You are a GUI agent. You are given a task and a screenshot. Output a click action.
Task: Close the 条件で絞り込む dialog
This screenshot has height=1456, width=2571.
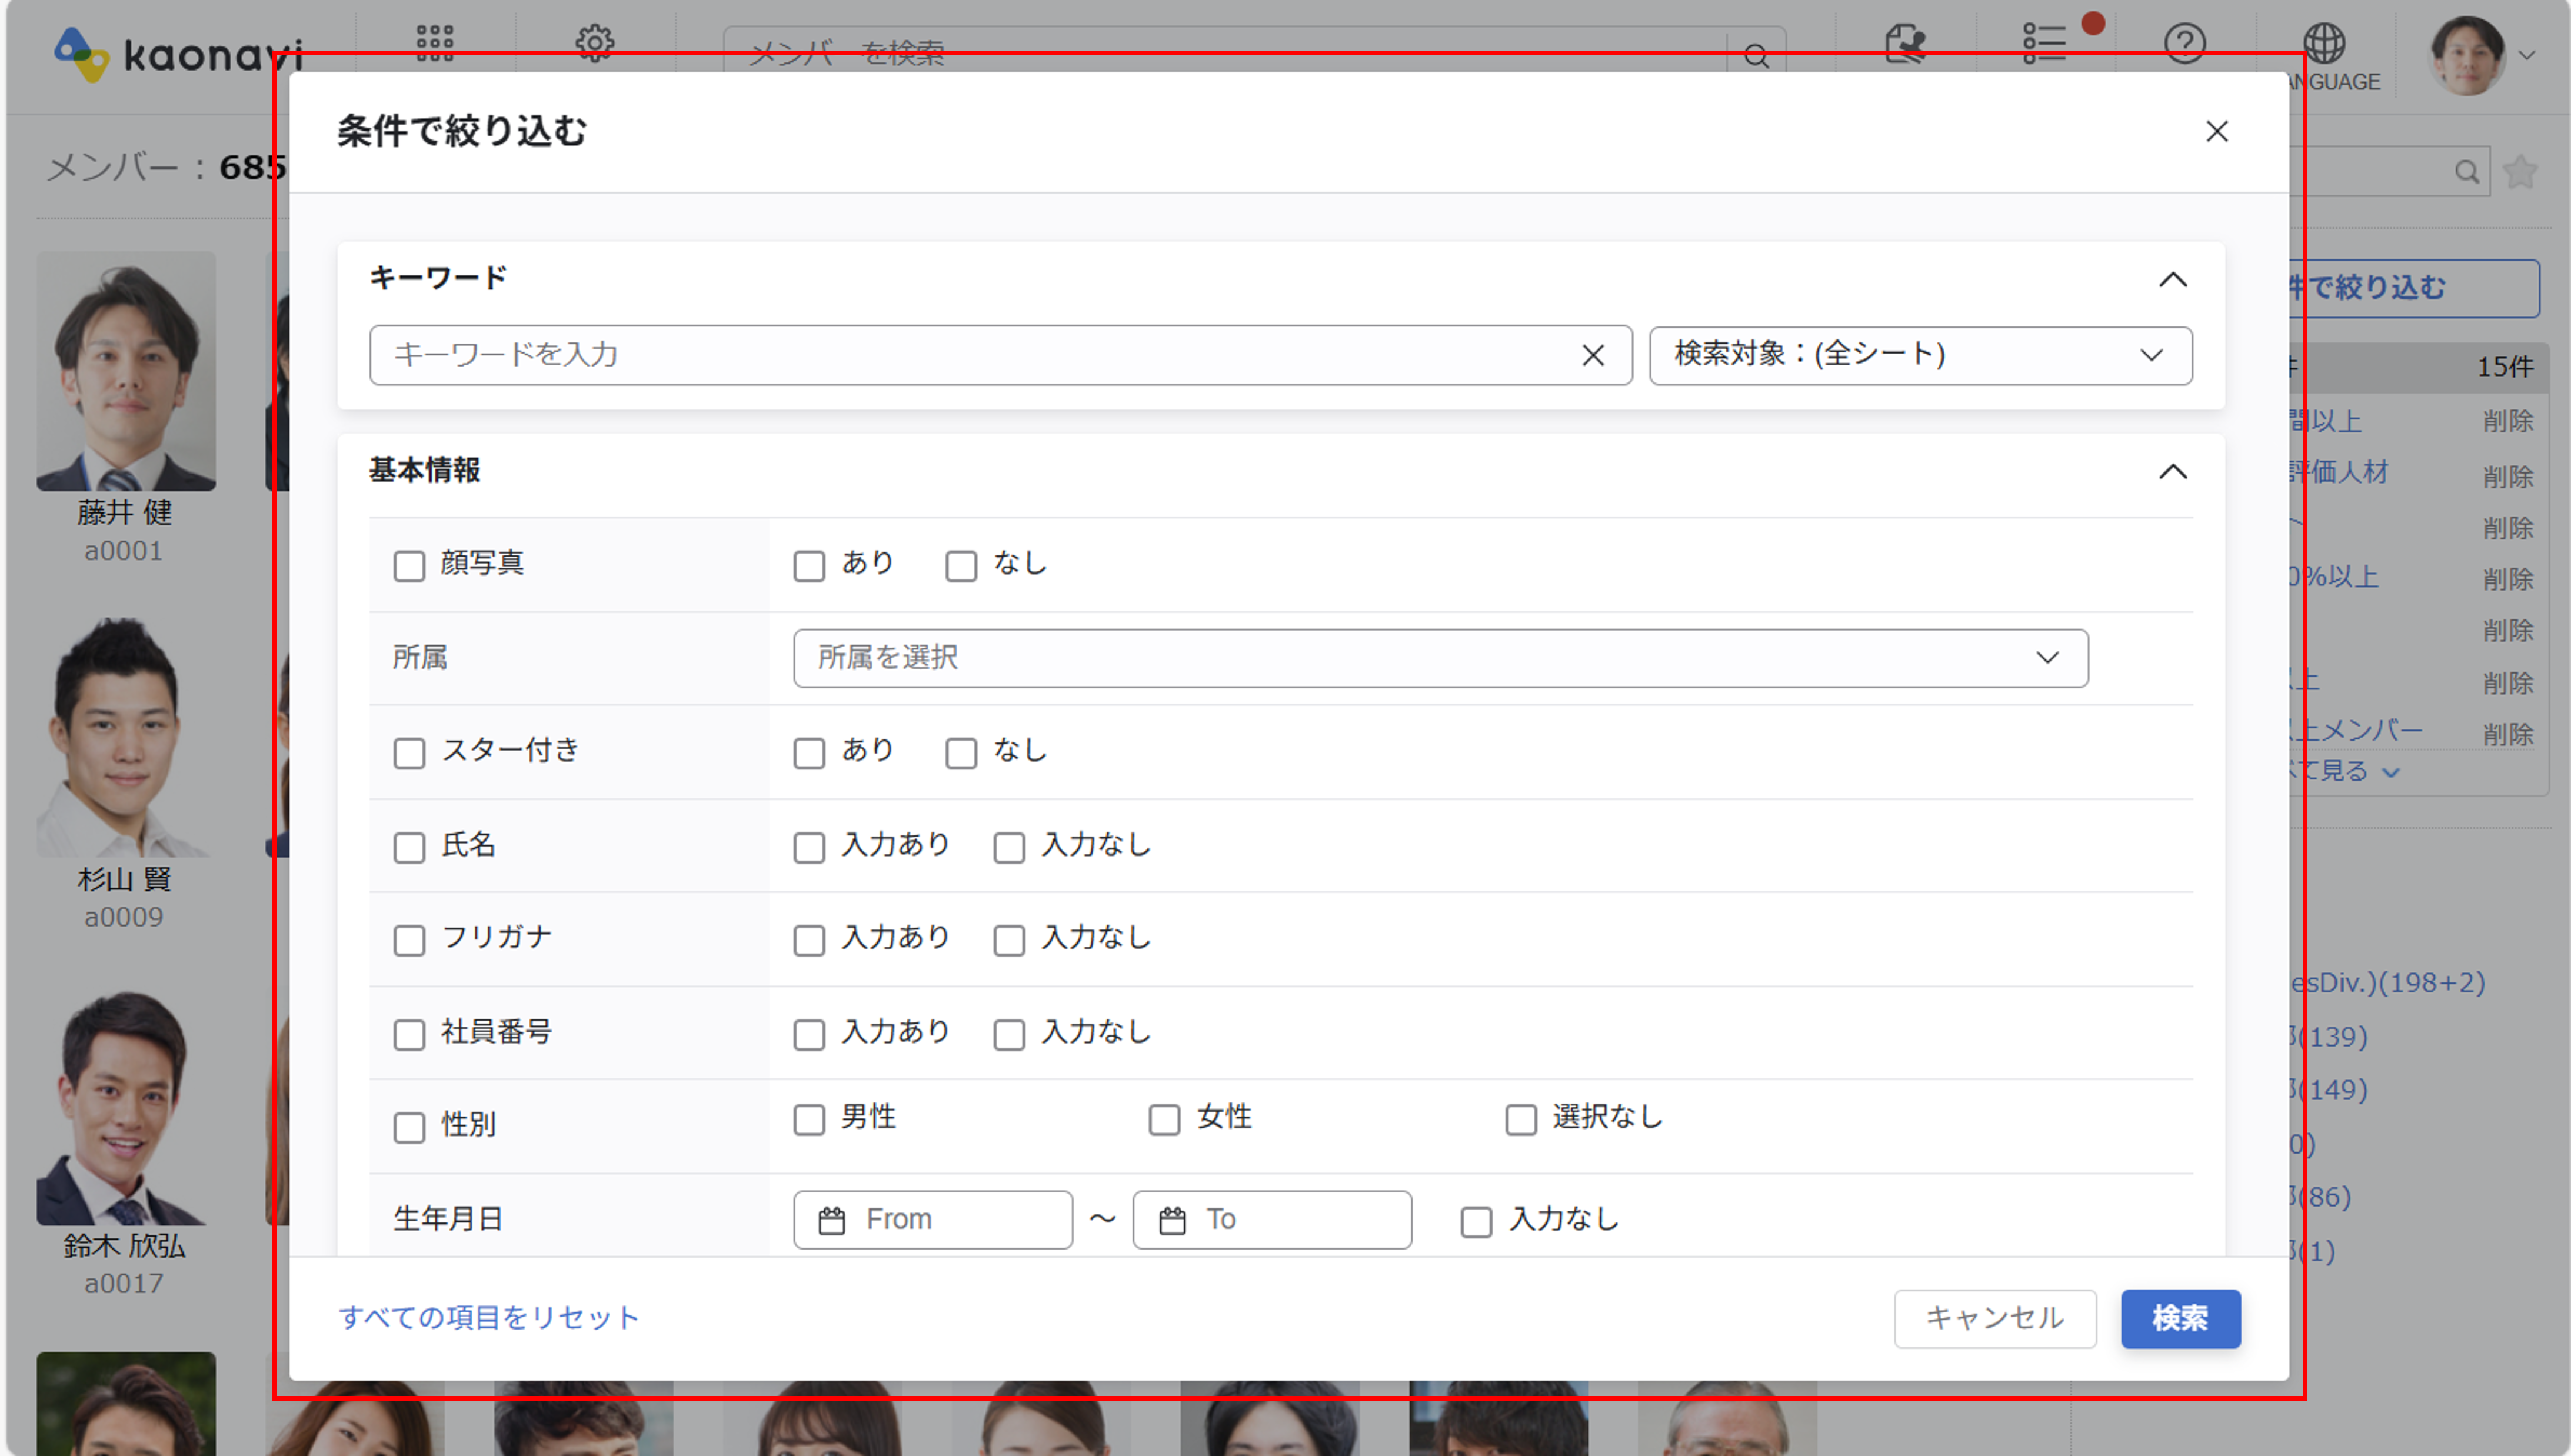[x=2216, y=132]
